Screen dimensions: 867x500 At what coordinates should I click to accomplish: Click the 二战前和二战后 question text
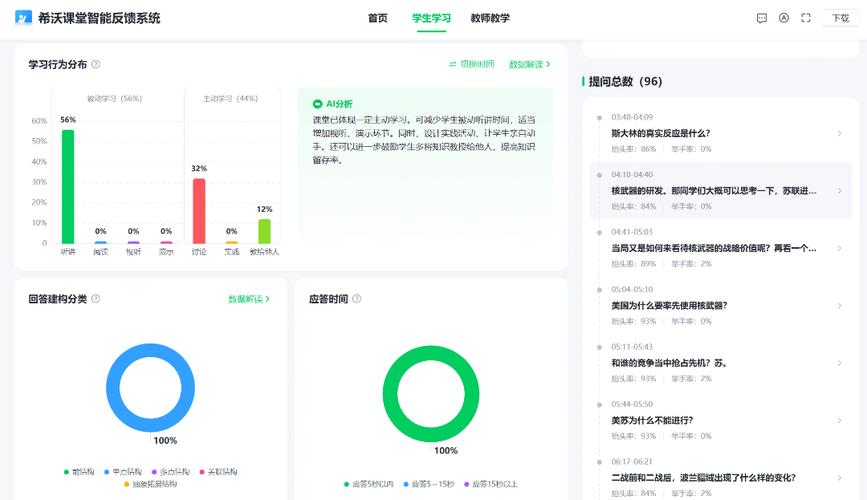tap(703, 478)
